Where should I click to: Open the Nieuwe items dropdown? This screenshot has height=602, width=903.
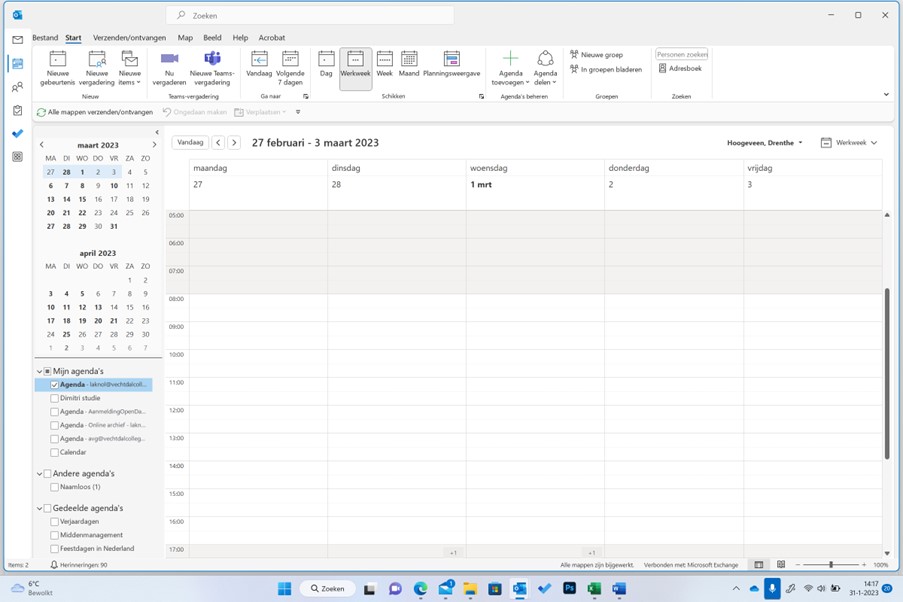(x=130, y=69)
